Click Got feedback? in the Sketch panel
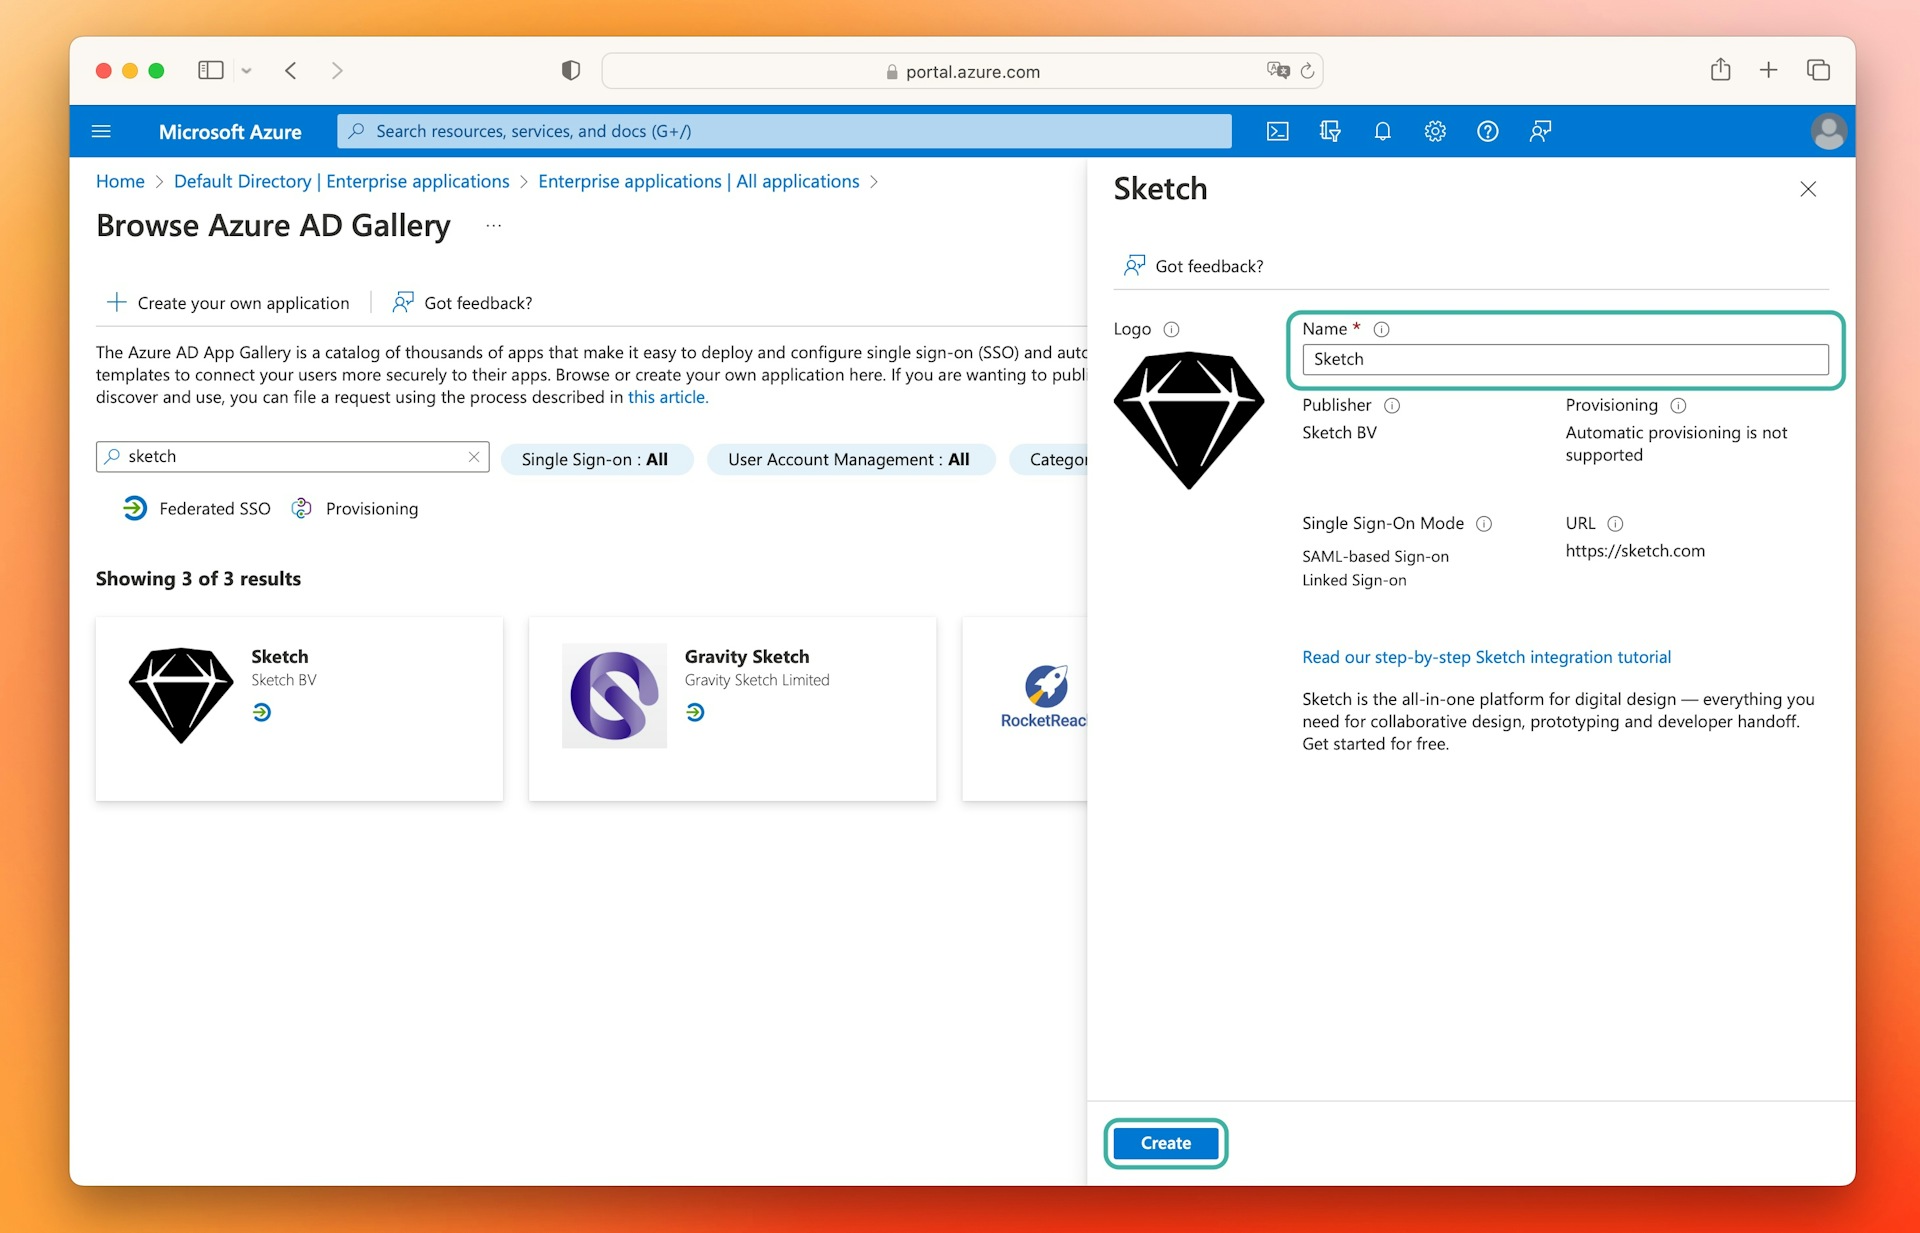Screen dimensions: 1920x1233 1193,266
